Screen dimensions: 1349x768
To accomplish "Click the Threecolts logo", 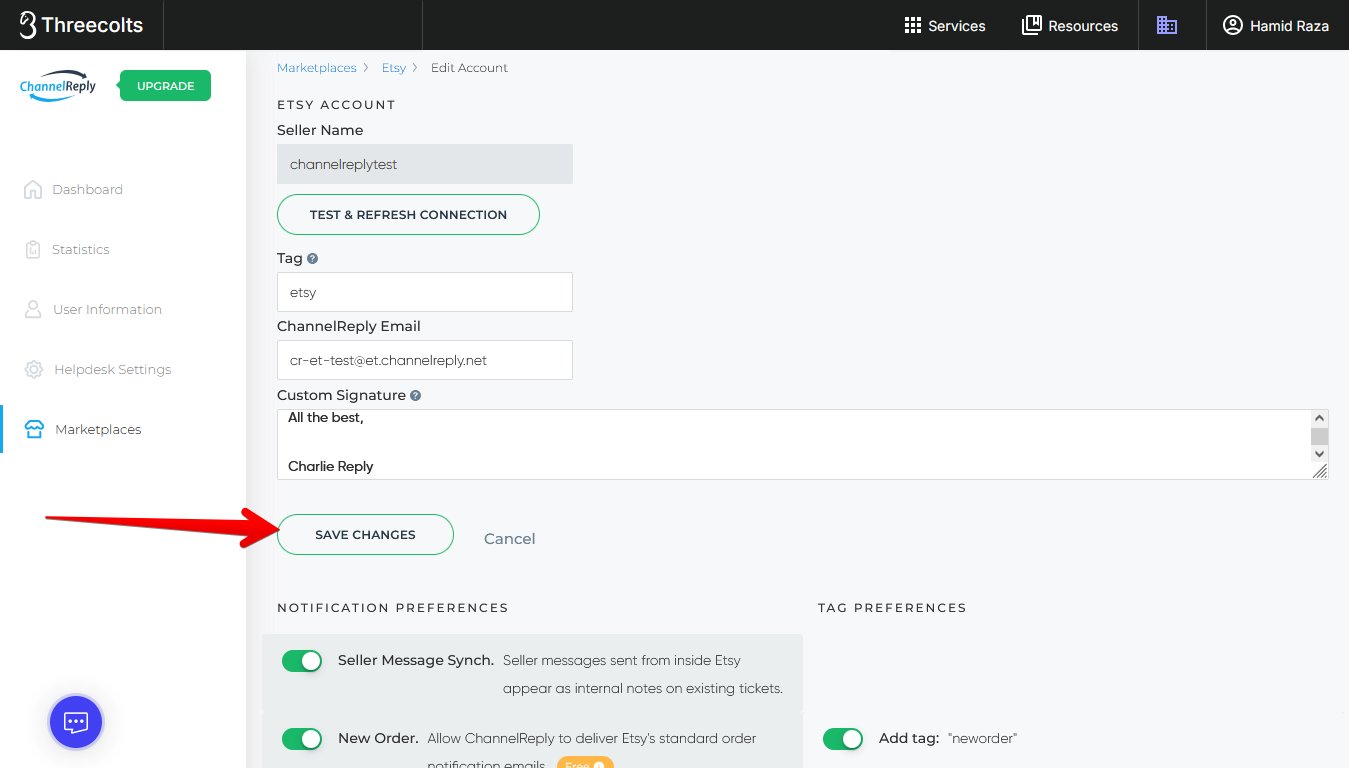I will [81, 25].
